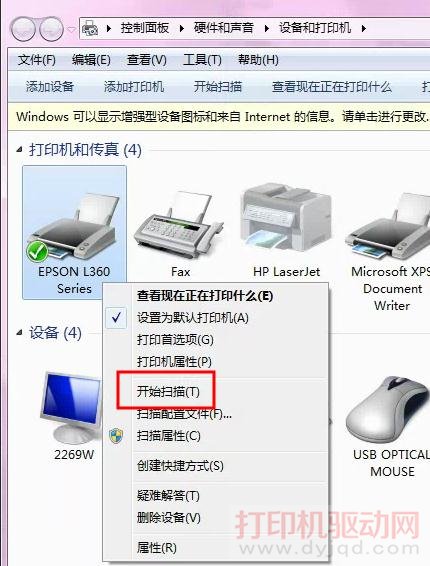
Task: Collapse the 打印机和传真 (4) group
Action: (19, 149)
